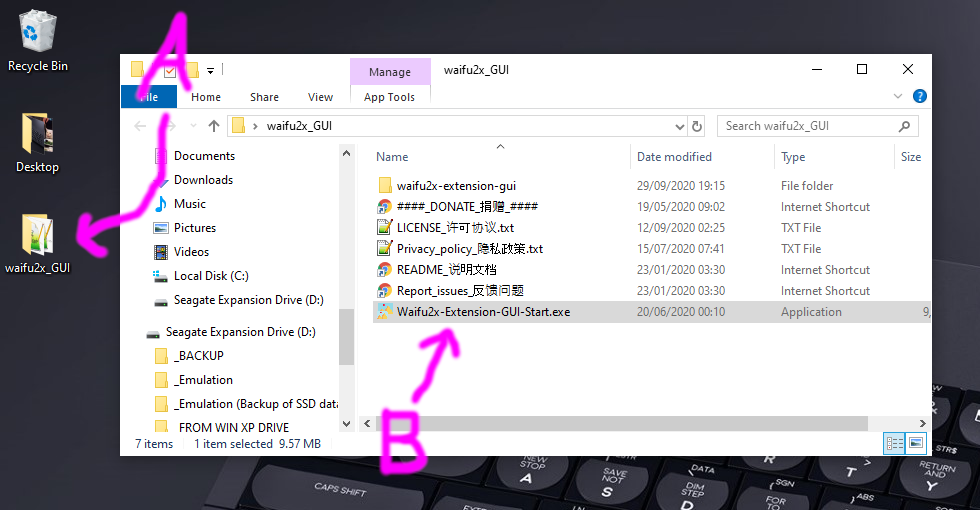
Task: Click navigation pane scroll up arrow
Action: (347, 153)
